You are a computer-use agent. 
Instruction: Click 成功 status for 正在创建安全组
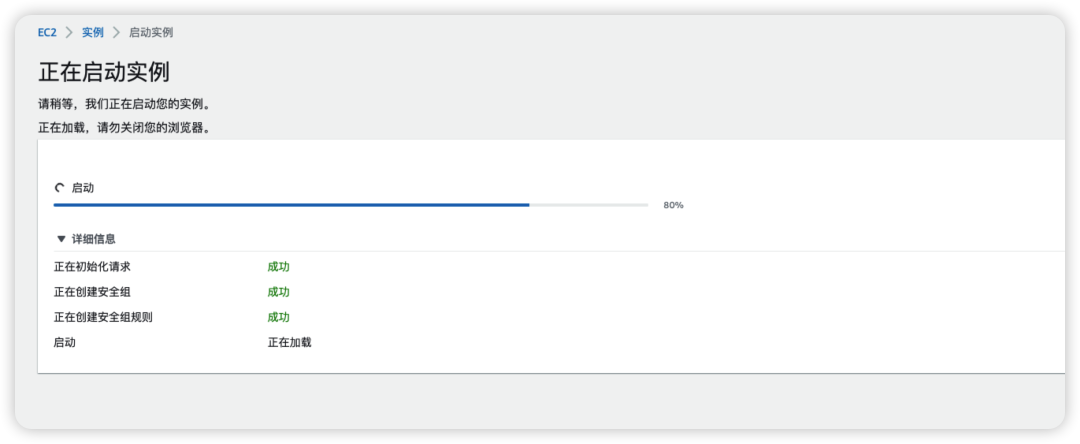click(x=278, y=292)
